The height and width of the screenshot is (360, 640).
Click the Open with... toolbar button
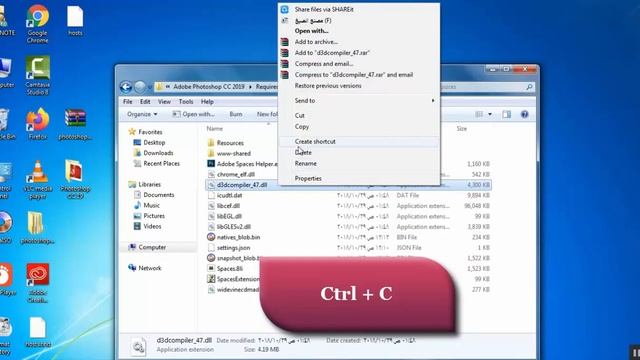click(193, 114)
